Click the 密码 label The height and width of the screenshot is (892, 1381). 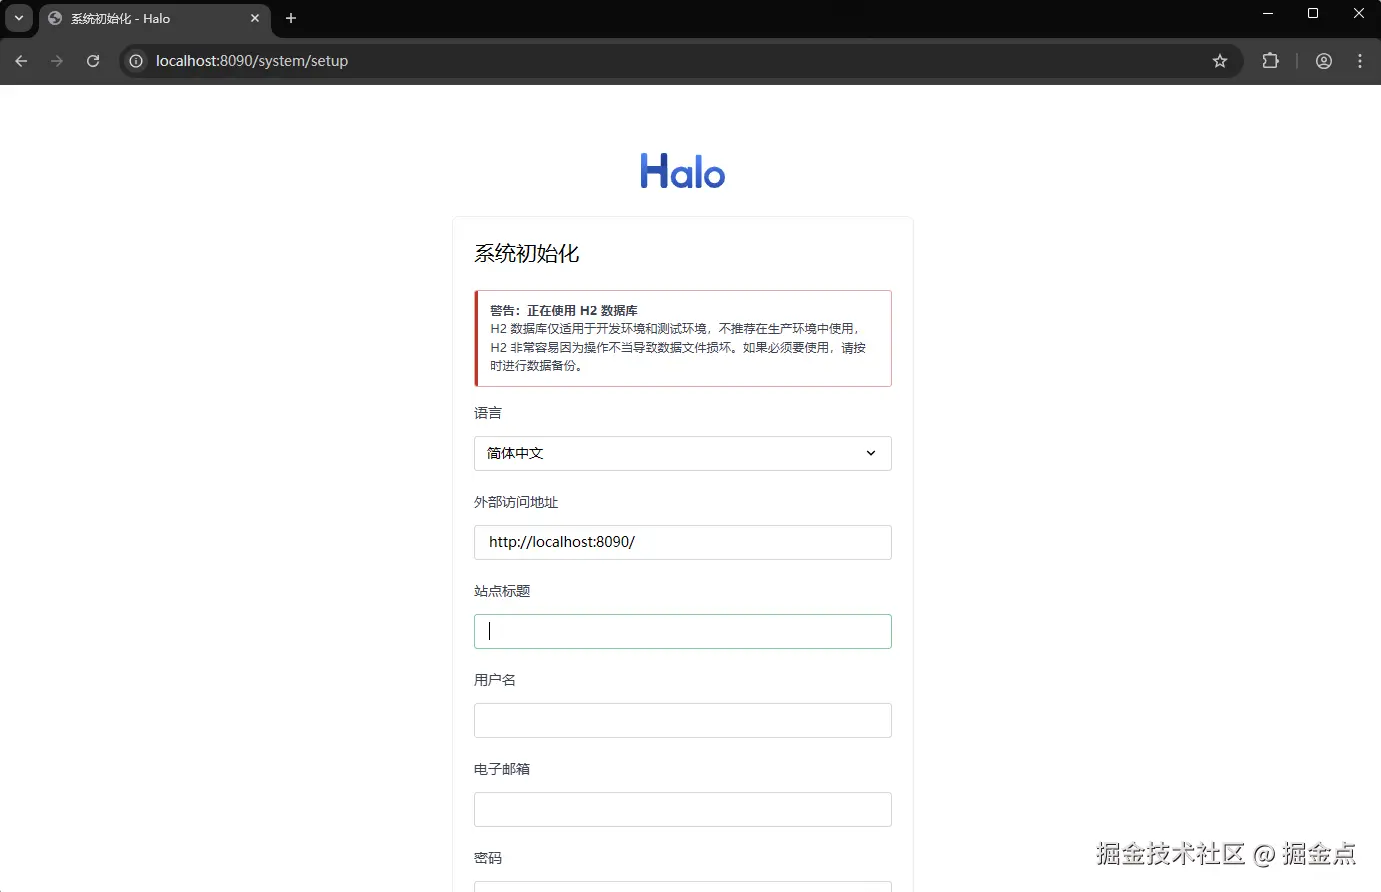click(488, 858)
